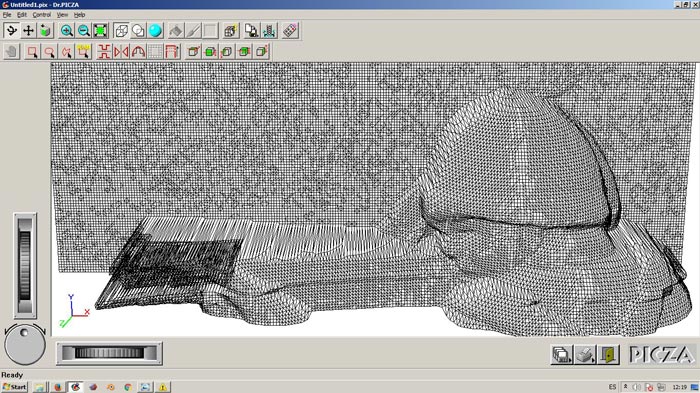Open the controller panel icon
The image size is (700, 393).
click(290, 31)
